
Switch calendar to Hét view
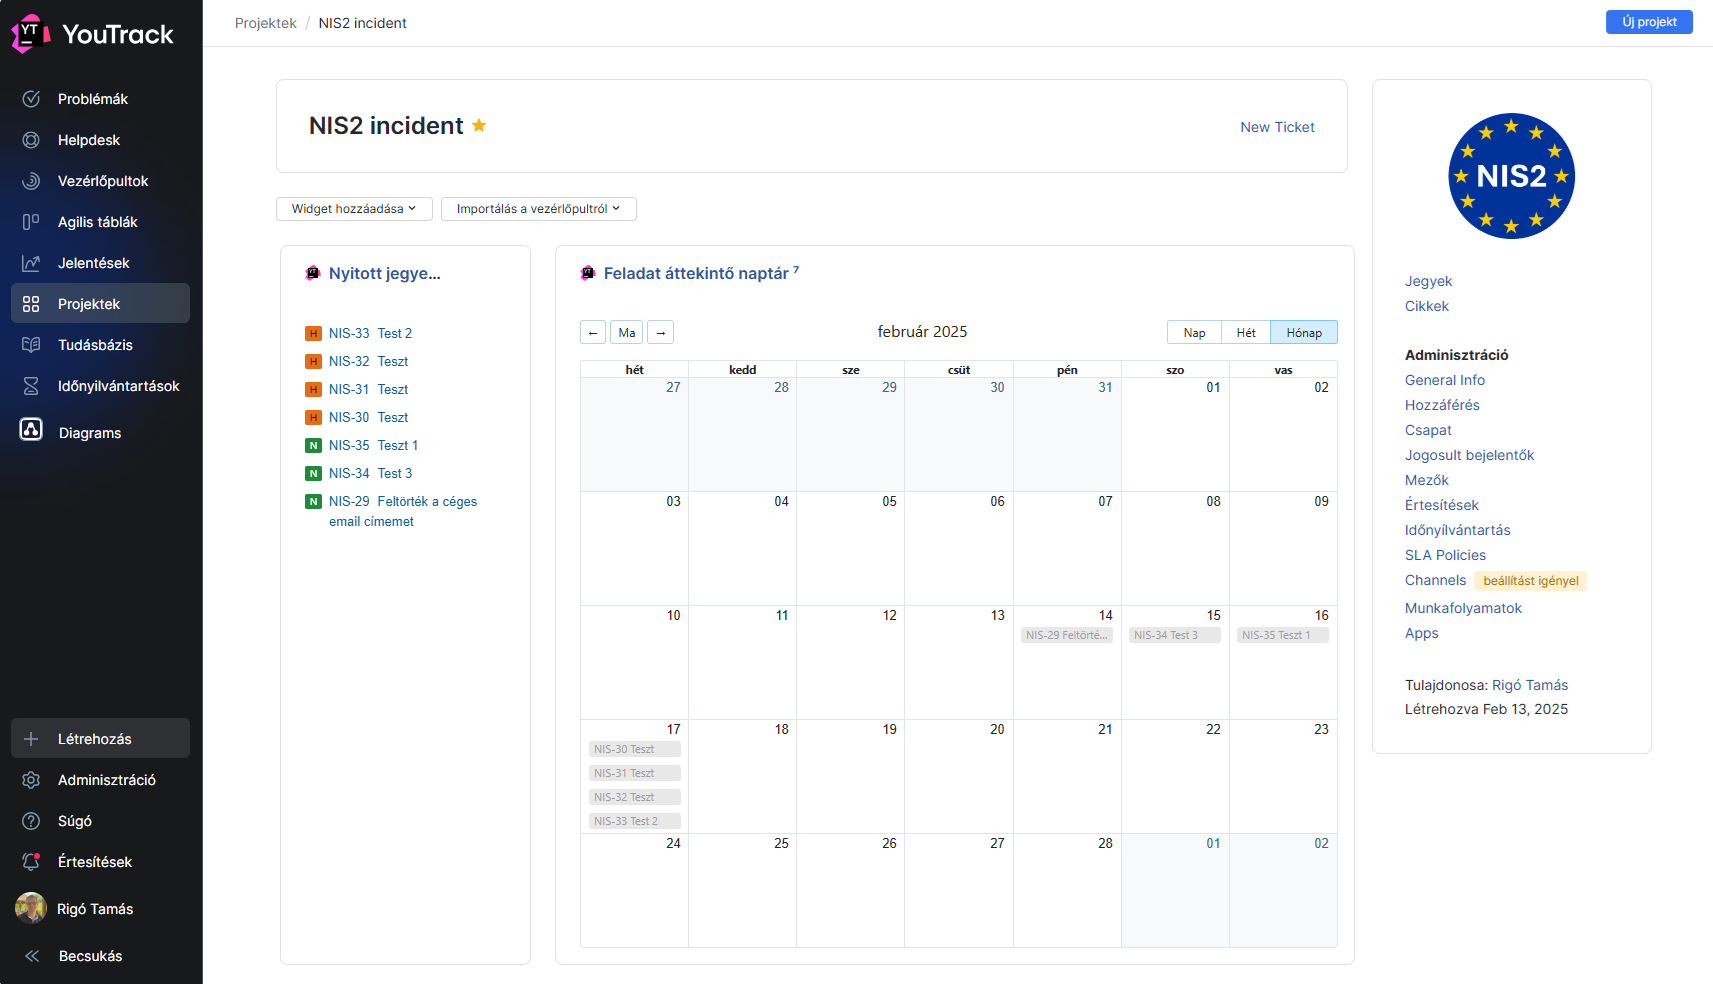(x=1246, y=333)
